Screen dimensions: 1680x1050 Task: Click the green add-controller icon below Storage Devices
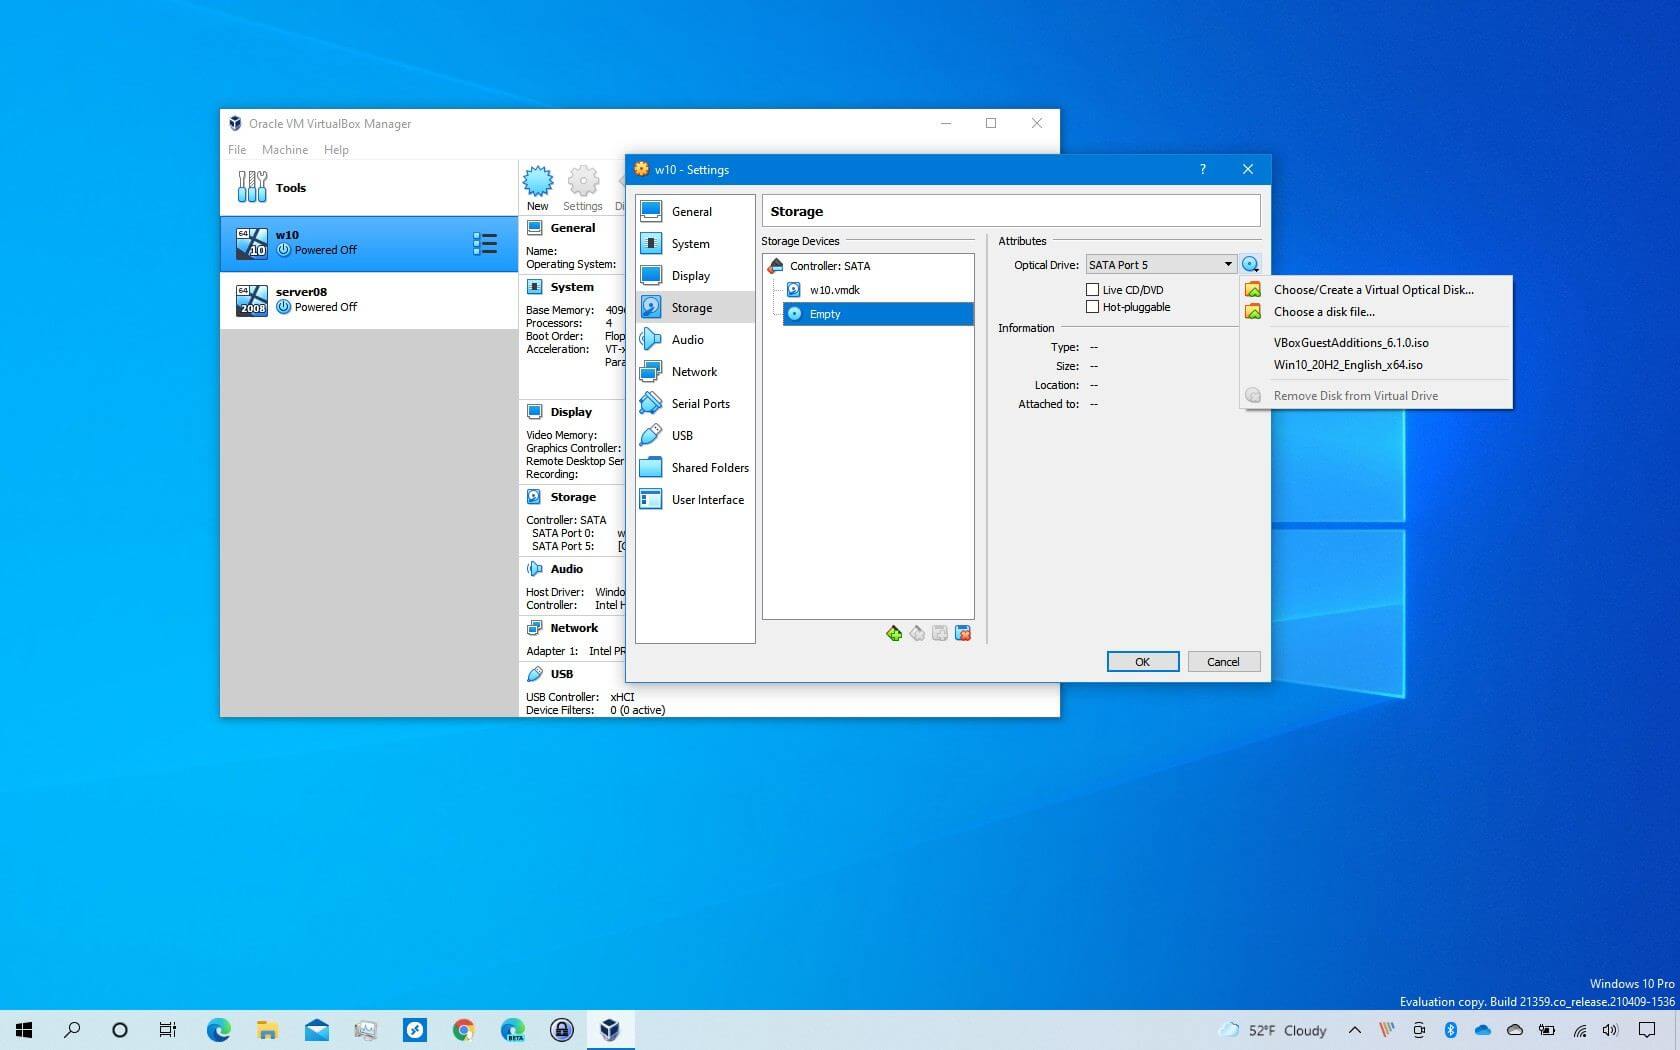894,633
